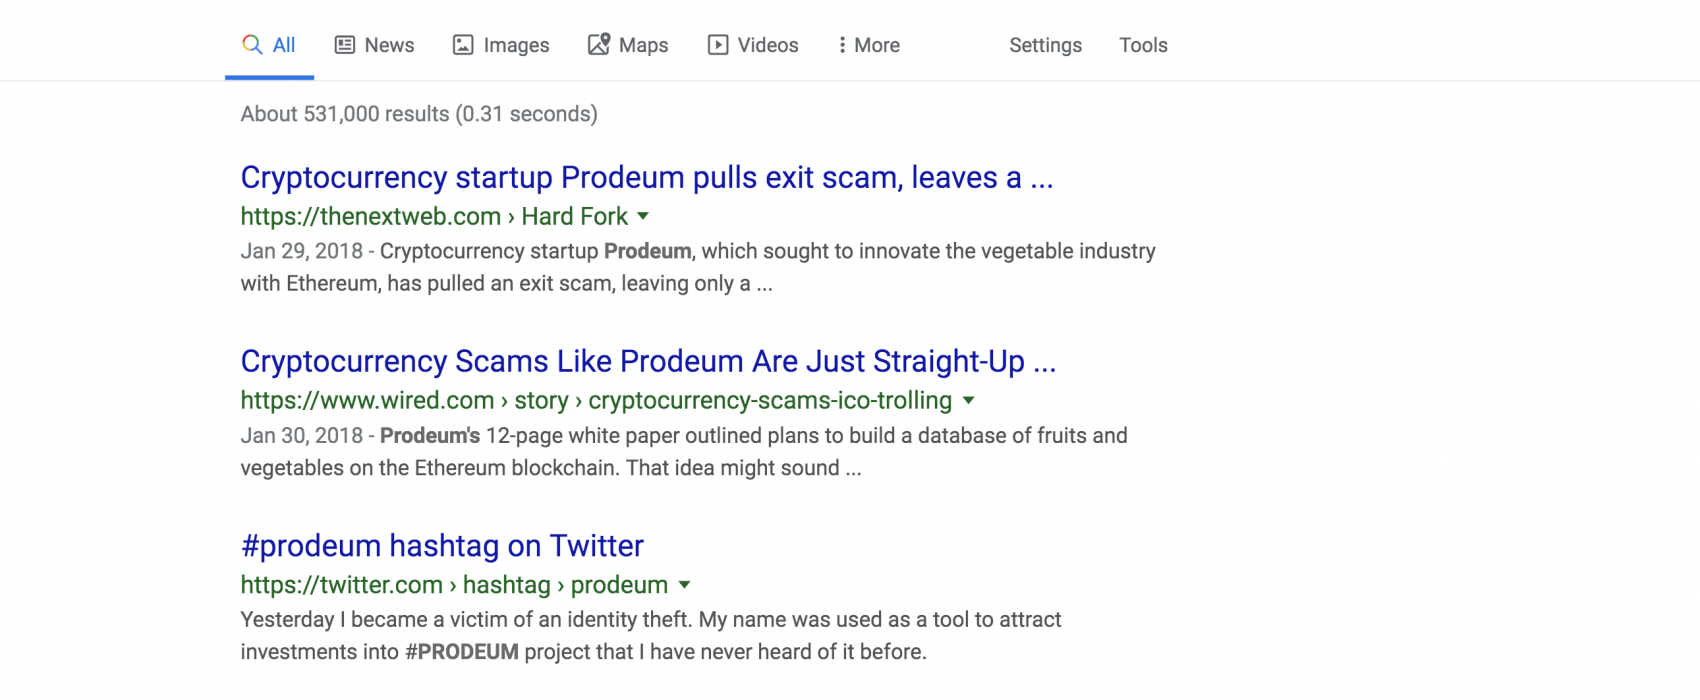Switch to the Images tab
Screen dimensions: 1700x700
coord(501,45)
